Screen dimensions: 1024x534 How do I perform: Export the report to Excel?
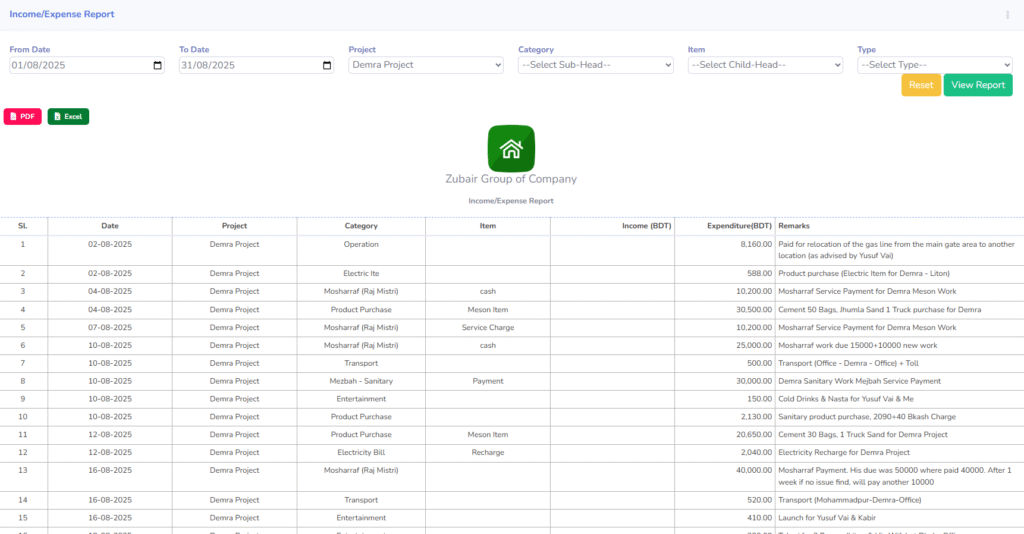point(68,116)
